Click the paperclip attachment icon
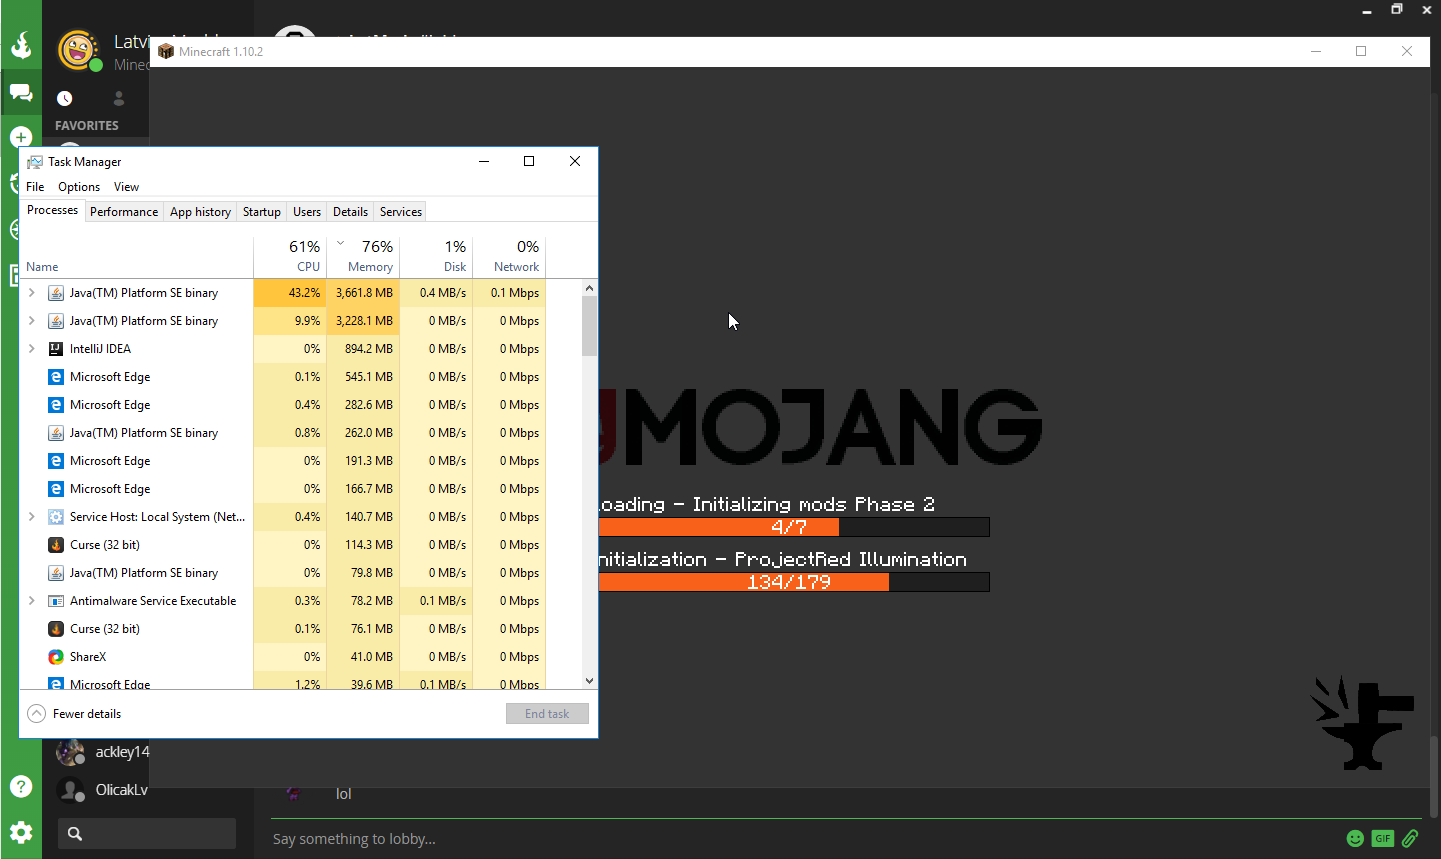Image resolution: width=1441 pixels, height=859 pixels. (x=1410, y=838)
